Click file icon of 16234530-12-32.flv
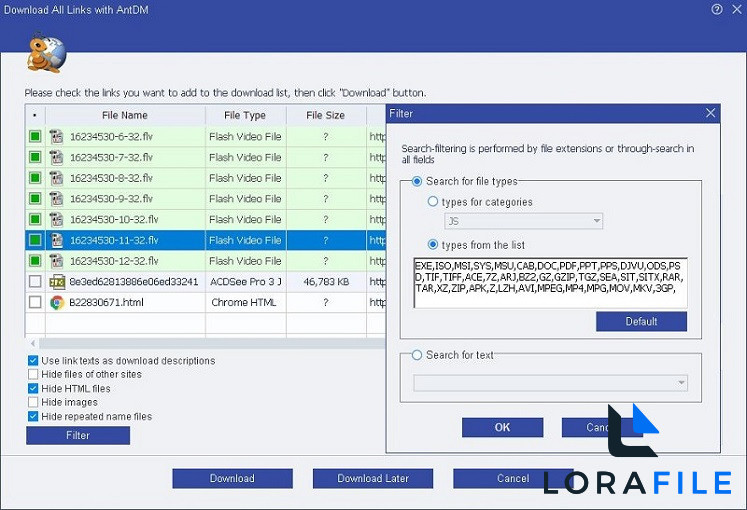The width and height of the screenshot is (747, 510). coord(57,261)
